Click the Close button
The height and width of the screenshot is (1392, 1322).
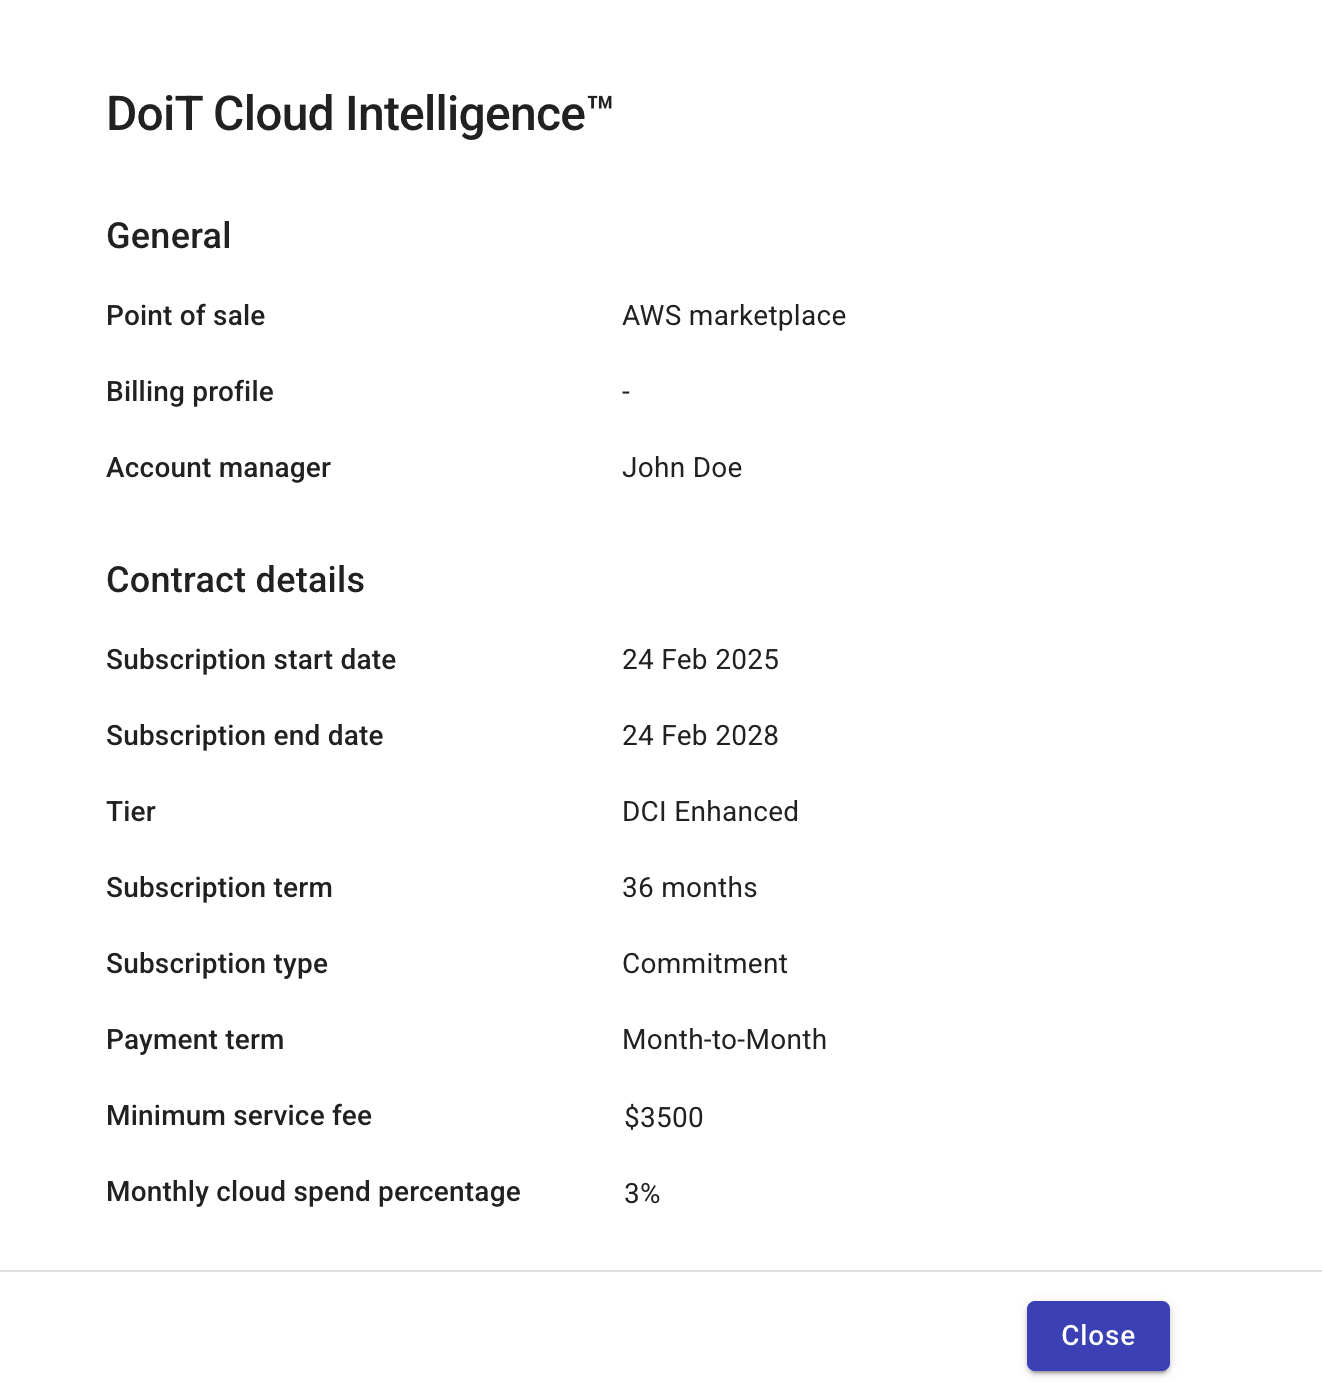click(x=1097, y=1335)
